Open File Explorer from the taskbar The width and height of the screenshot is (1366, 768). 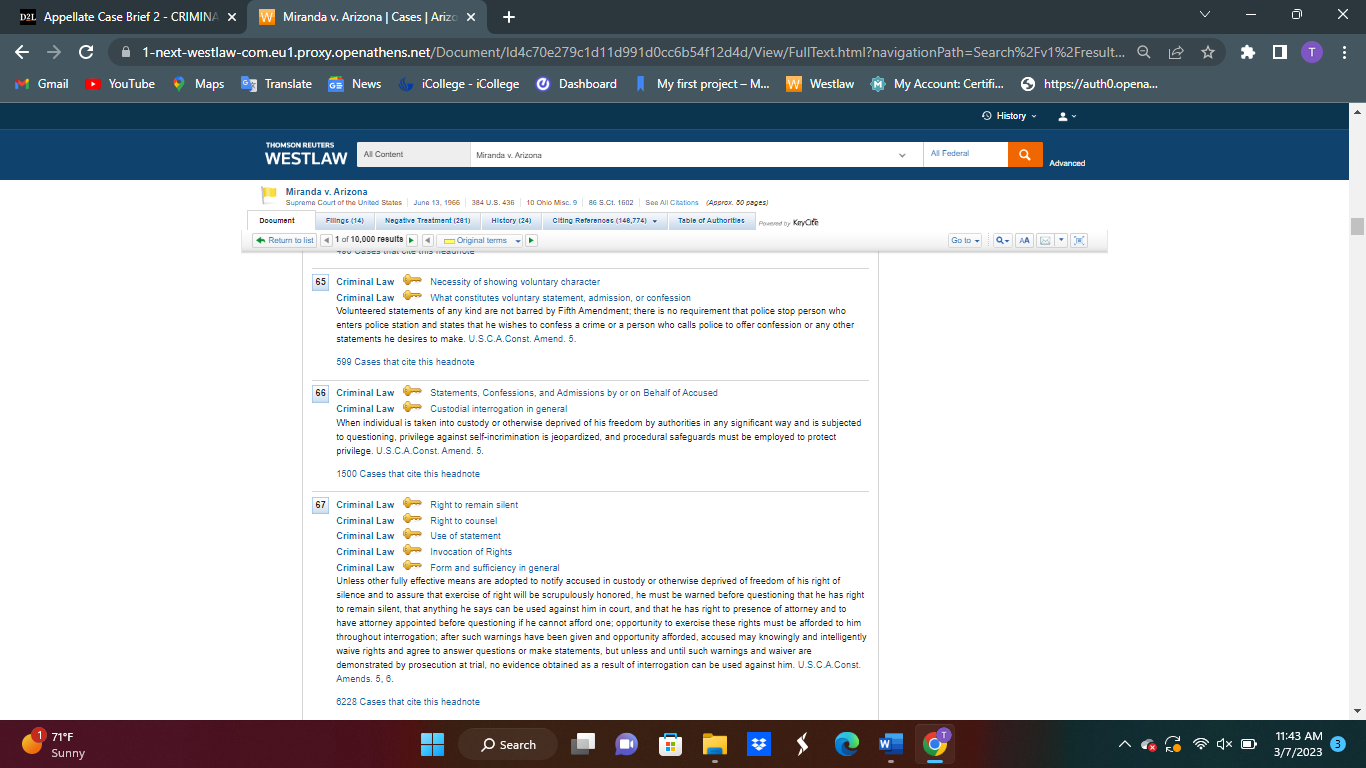pos(714,744)
